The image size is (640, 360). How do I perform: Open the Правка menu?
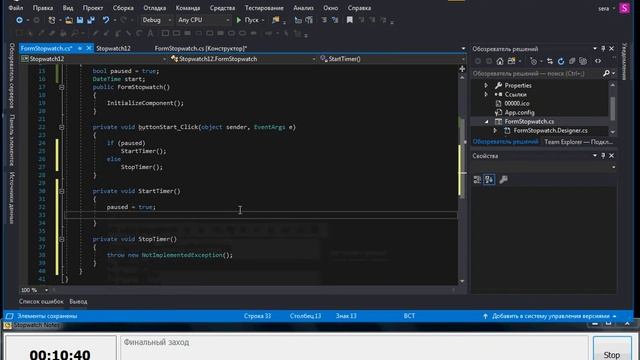[x=43, y=8]
